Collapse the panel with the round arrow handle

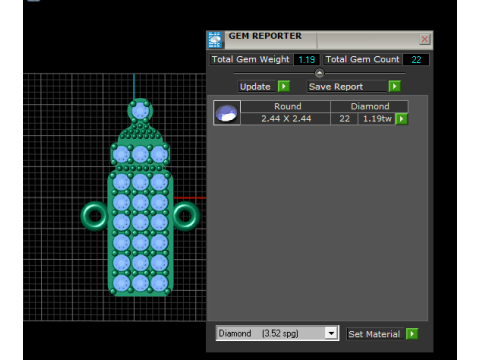tap(319, 73)
